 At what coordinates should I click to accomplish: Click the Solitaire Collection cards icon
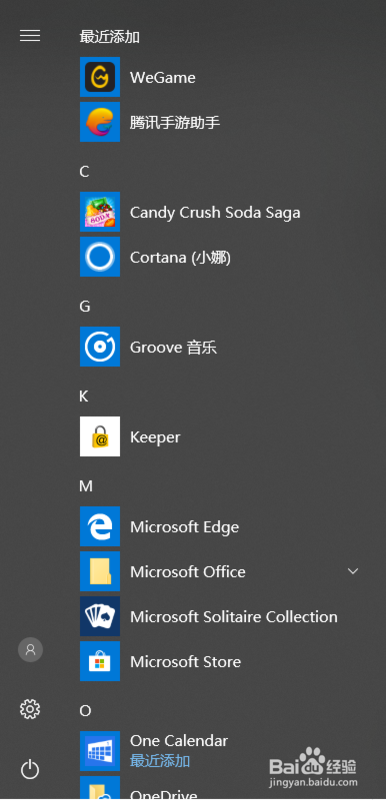tap(100, 616)
